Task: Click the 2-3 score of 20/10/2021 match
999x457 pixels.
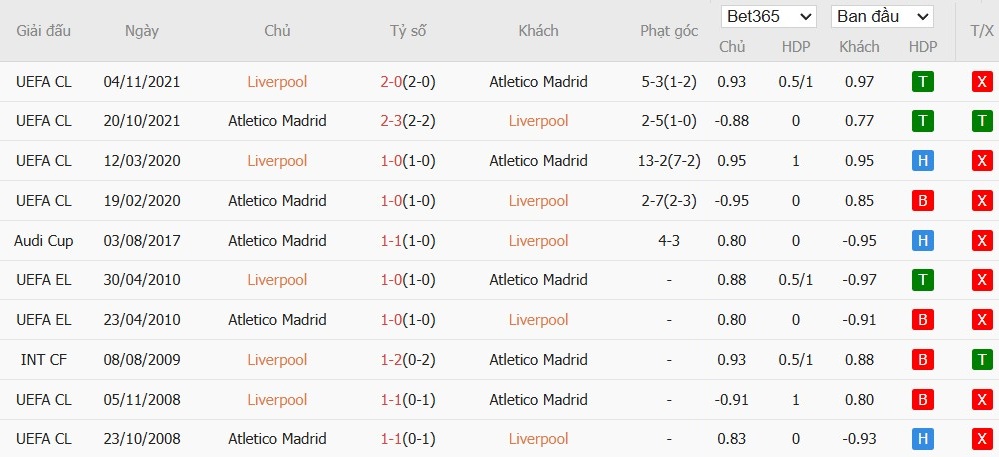Action: point(390,121)
